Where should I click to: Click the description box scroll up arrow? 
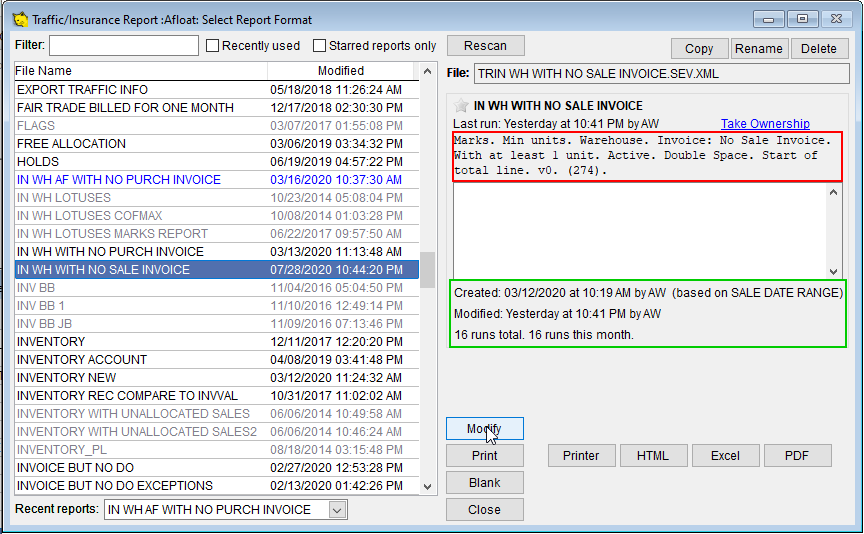coord(834,192)
